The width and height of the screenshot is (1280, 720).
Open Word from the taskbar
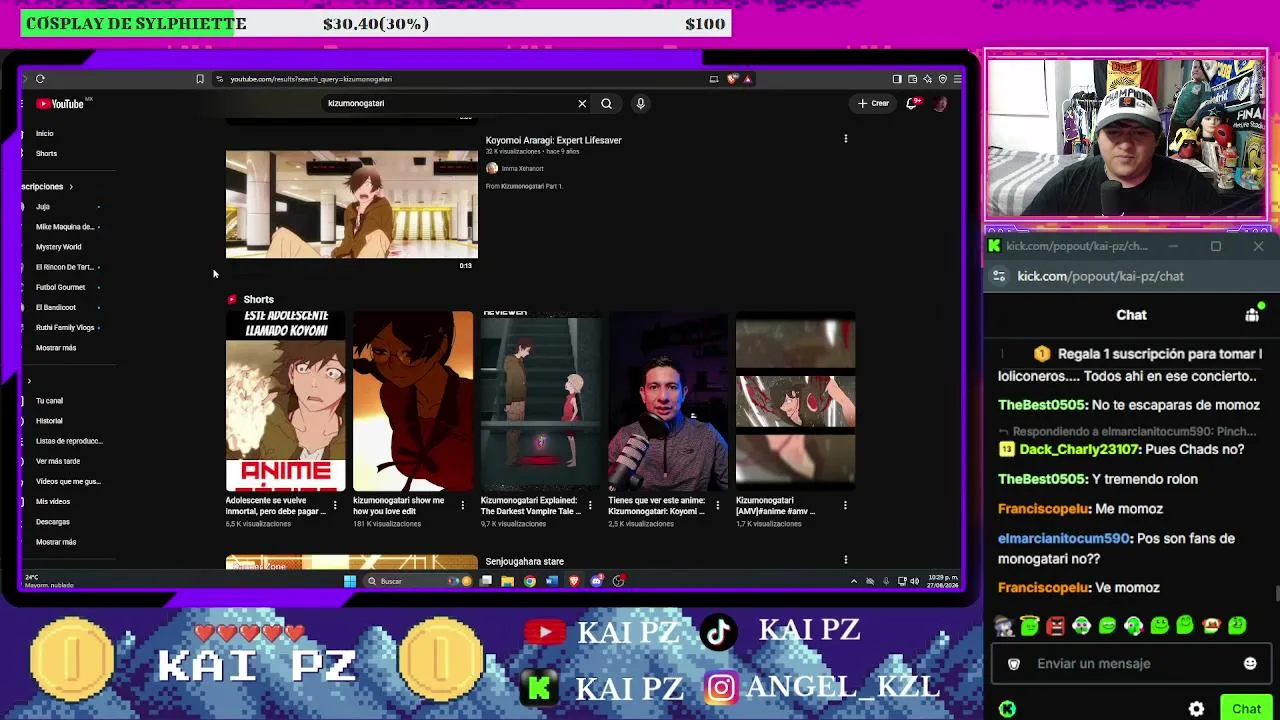(x=551, y=581)
